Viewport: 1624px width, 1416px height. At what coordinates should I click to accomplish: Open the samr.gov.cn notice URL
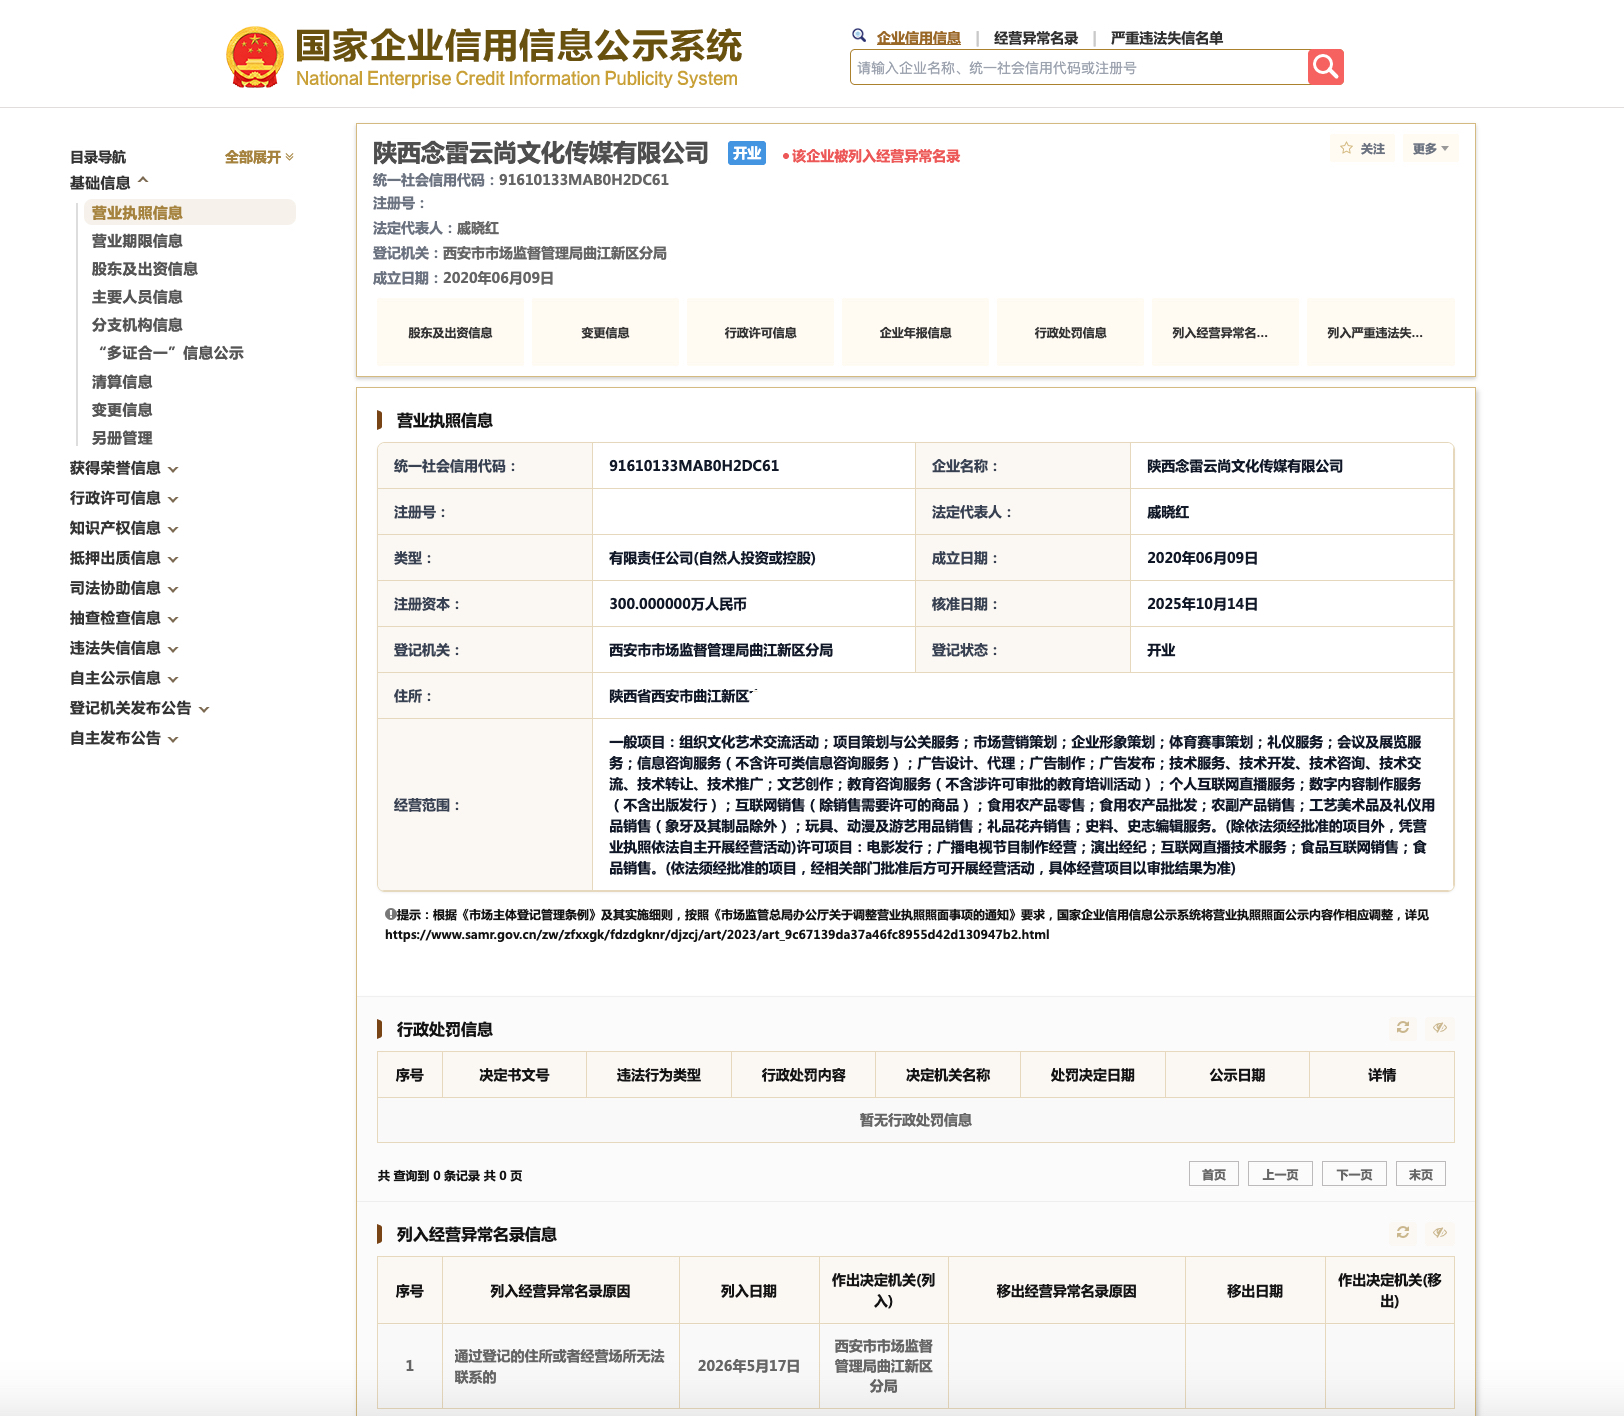pyautogui.click(x=717, y=934)
